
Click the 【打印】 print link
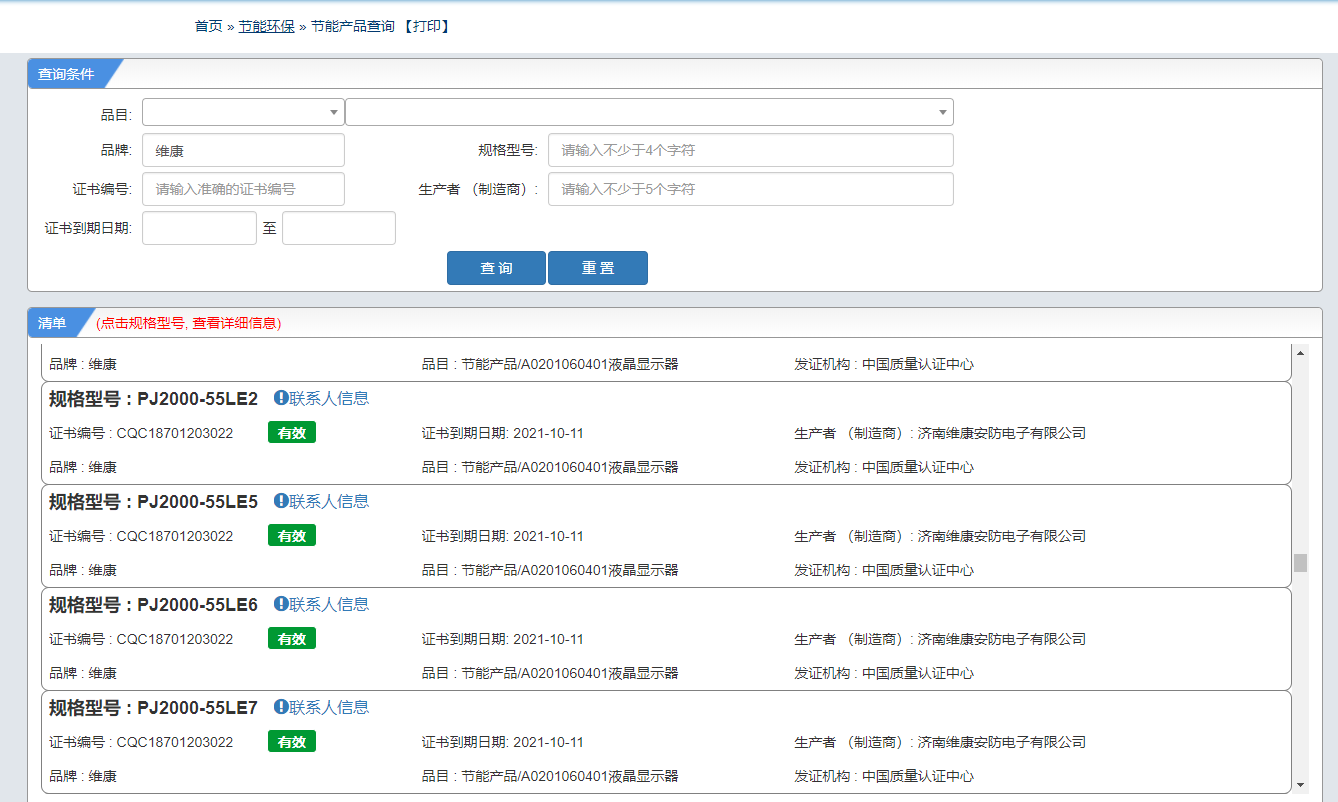[427, 26]
